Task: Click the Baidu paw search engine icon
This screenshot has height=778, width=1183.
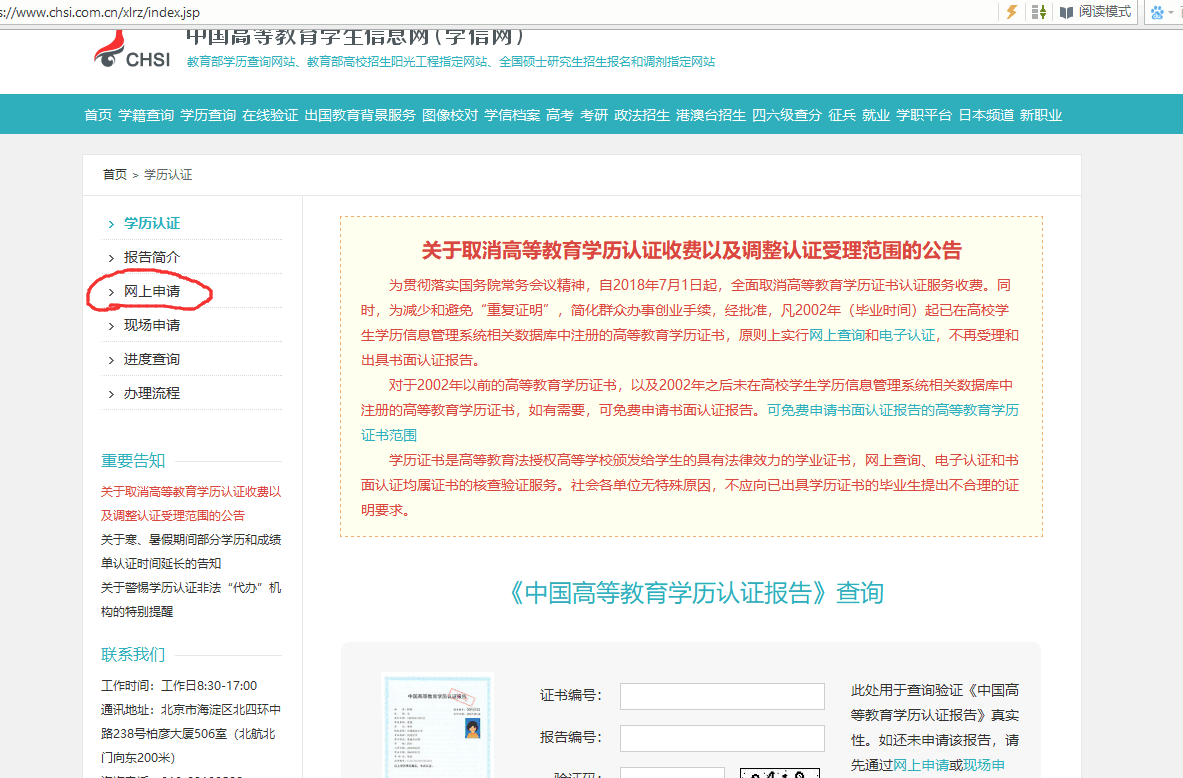Action: coord(1157,12)
